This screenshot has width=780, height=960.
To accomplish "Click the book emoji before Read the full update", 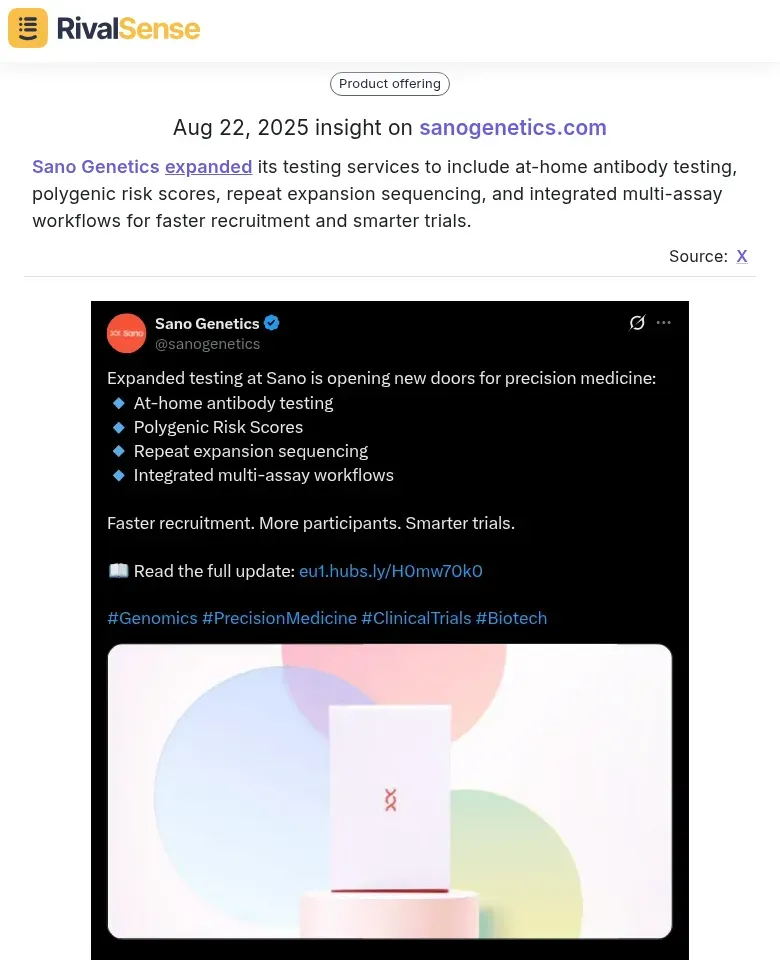I will click(x=118, y=570).
